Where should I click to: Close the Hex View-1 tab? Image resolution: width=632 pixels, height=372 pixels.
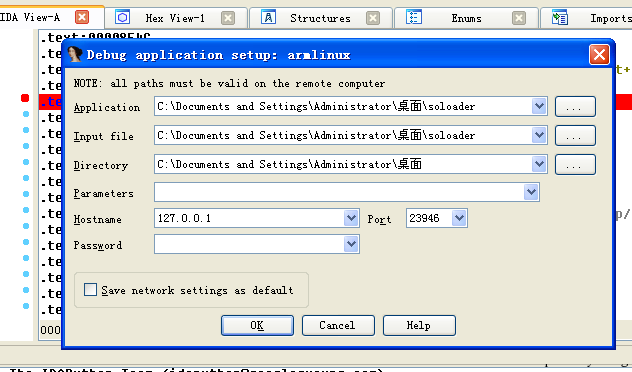228,18
